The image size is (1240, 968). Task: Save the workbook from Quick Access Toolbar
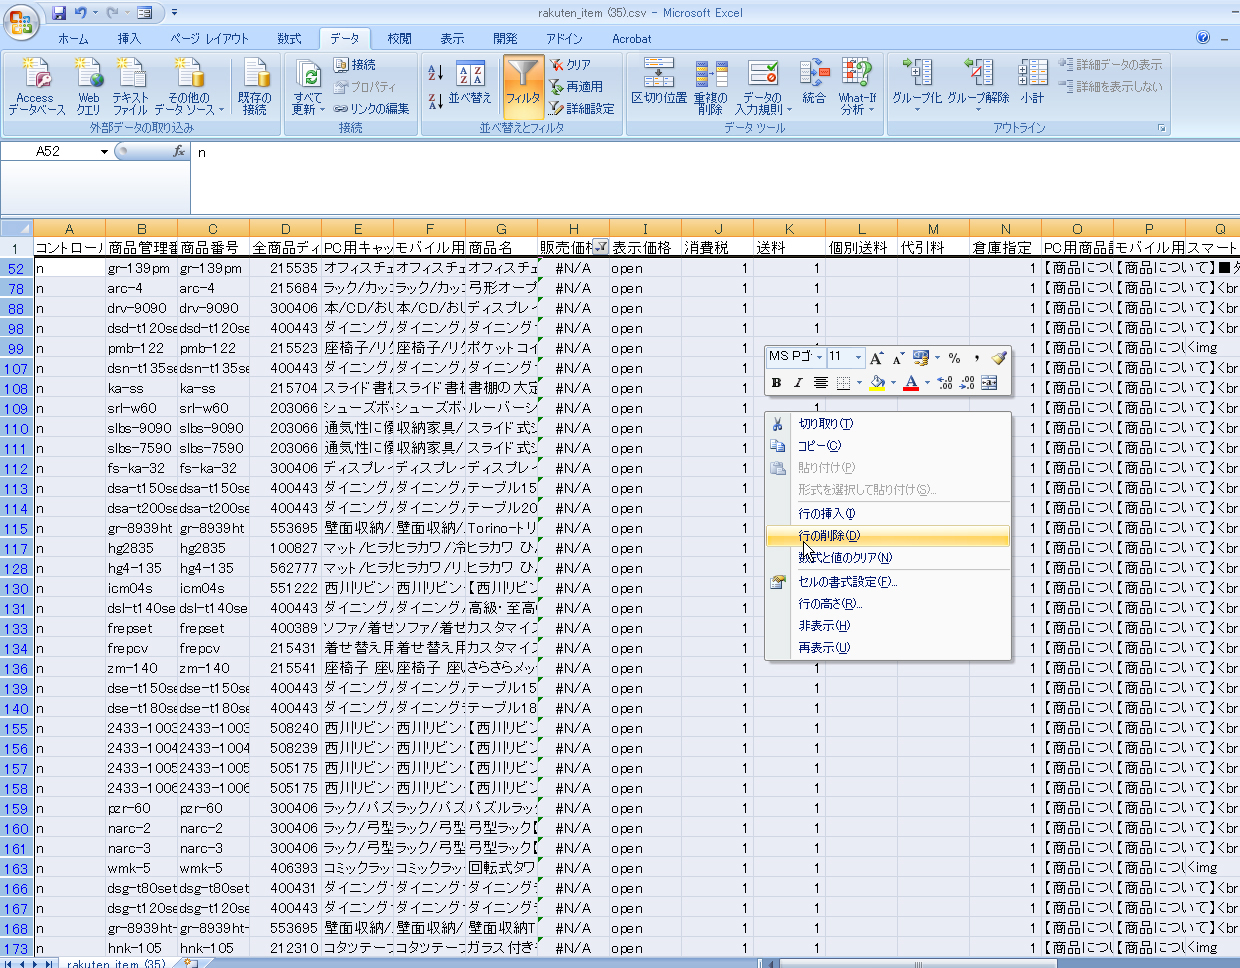(x=59, y=13)
